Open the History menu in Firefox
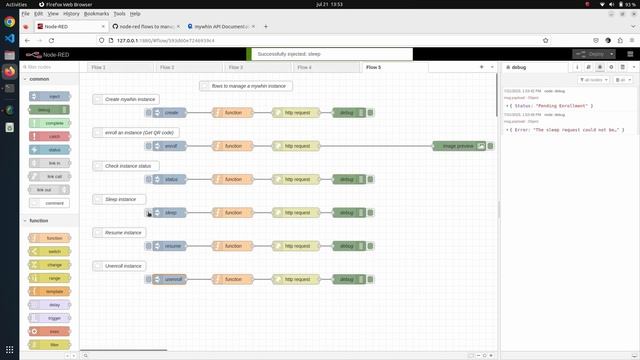Screen dimensions: 640x360 (x=71, y=14)
